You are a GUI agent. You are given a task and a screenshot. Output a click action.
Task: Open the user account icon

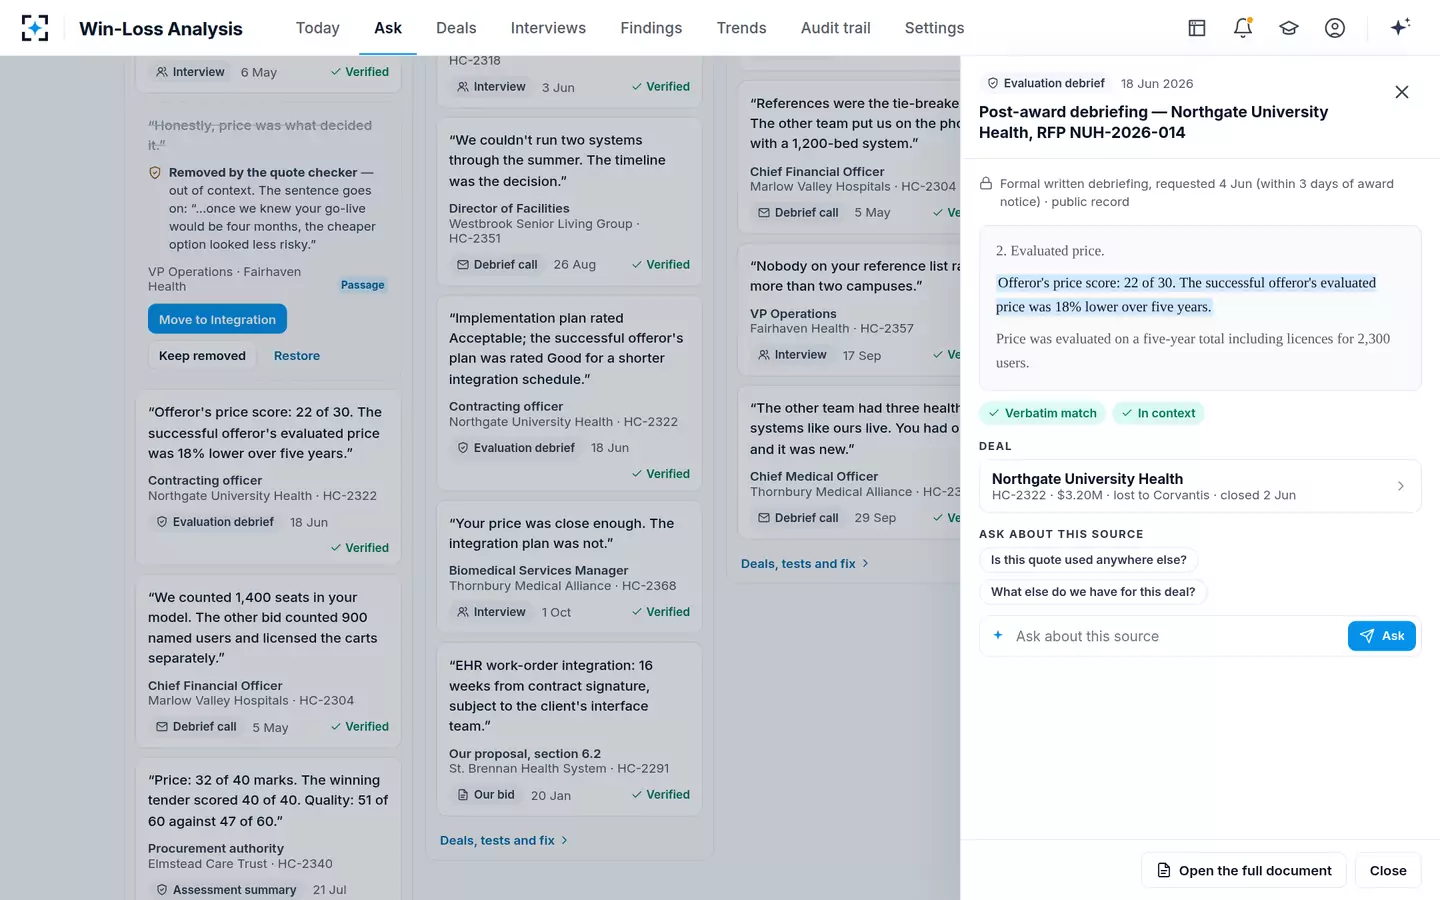(1335, 28)
